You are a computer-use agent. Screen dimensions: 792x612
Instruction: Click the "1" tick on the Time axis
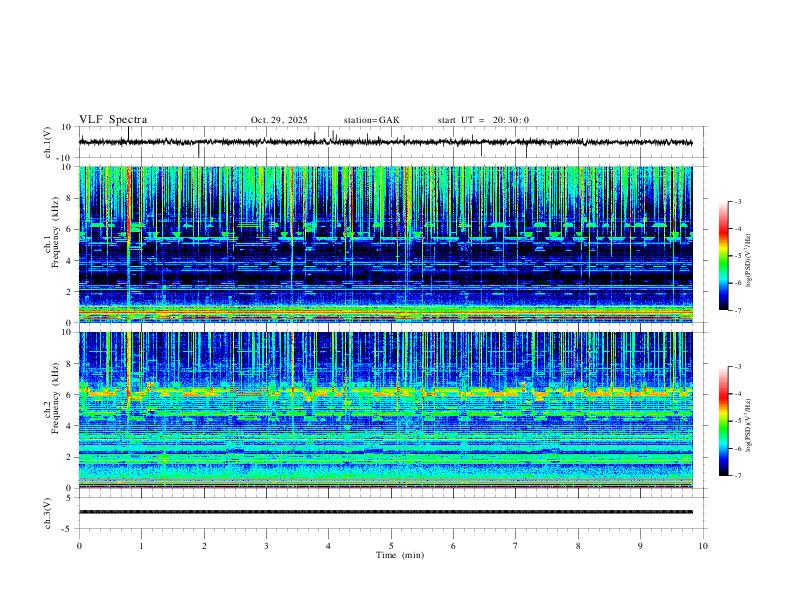point(141,546)
